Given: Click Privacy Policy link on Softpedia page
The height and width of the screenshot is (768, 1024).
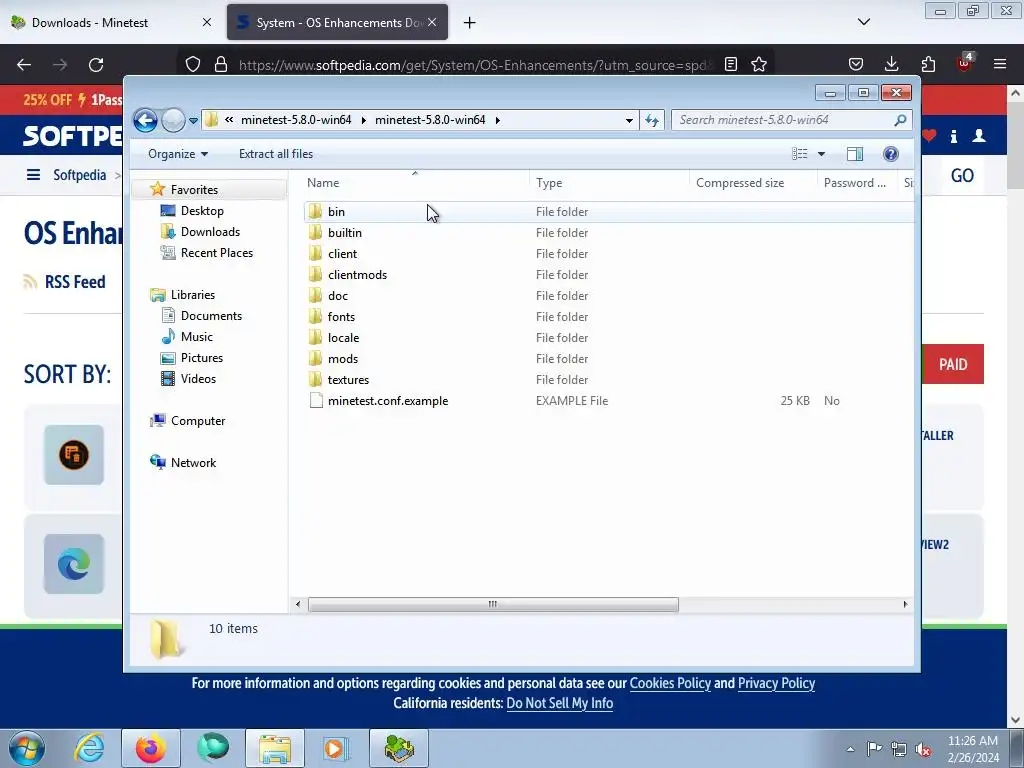Looking at the screenshot, I should pyautogui.click(x=776, y=683).
